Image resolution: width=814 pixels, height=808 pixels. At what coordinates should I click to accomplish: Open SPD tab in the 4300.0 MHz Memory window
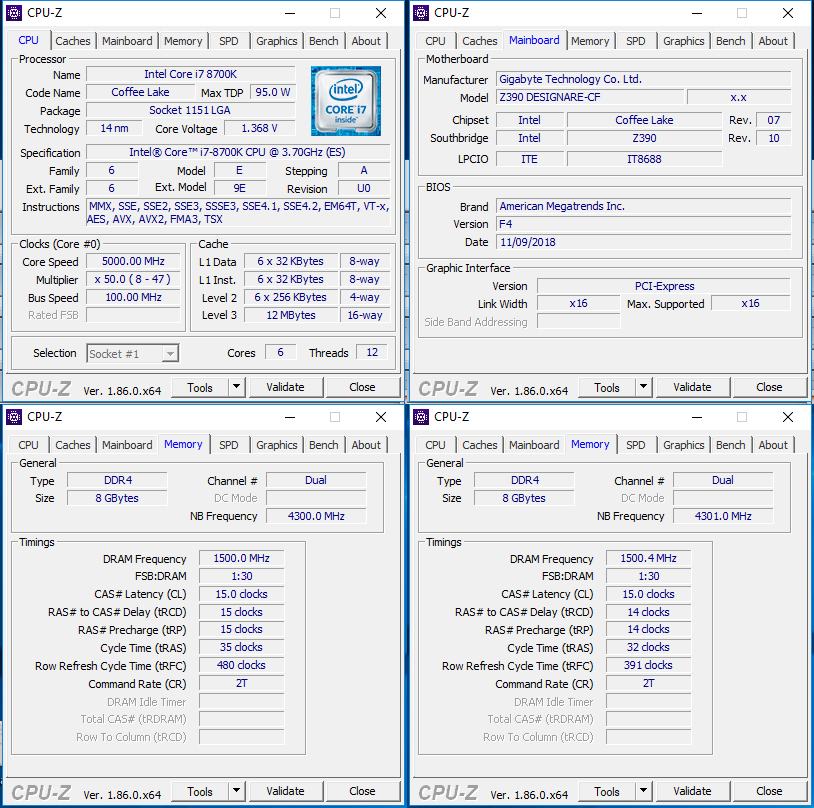click(x=228, y=445)
